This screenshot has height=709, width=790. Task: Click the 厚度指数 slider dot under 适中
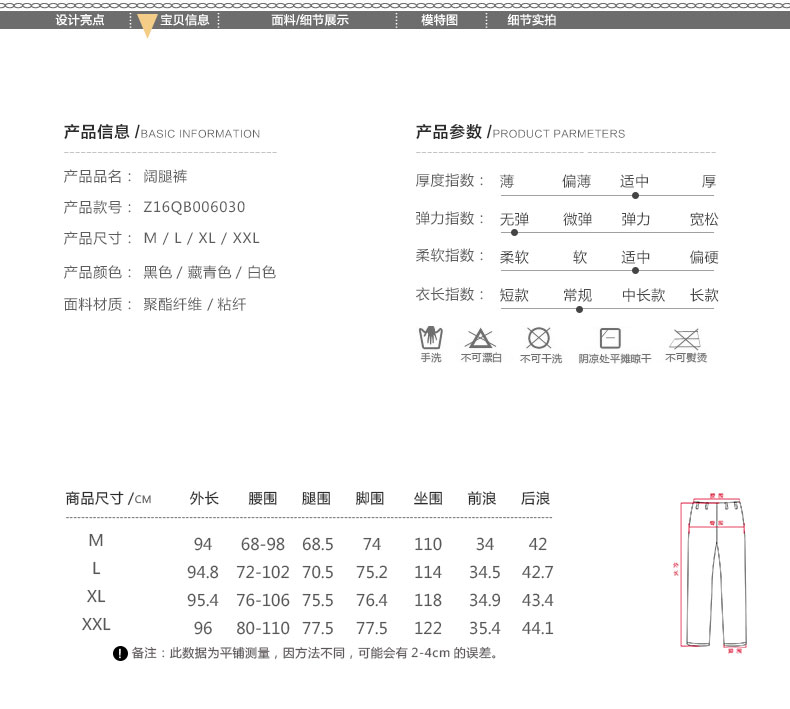pyautogui.click(x=635, y=195)
